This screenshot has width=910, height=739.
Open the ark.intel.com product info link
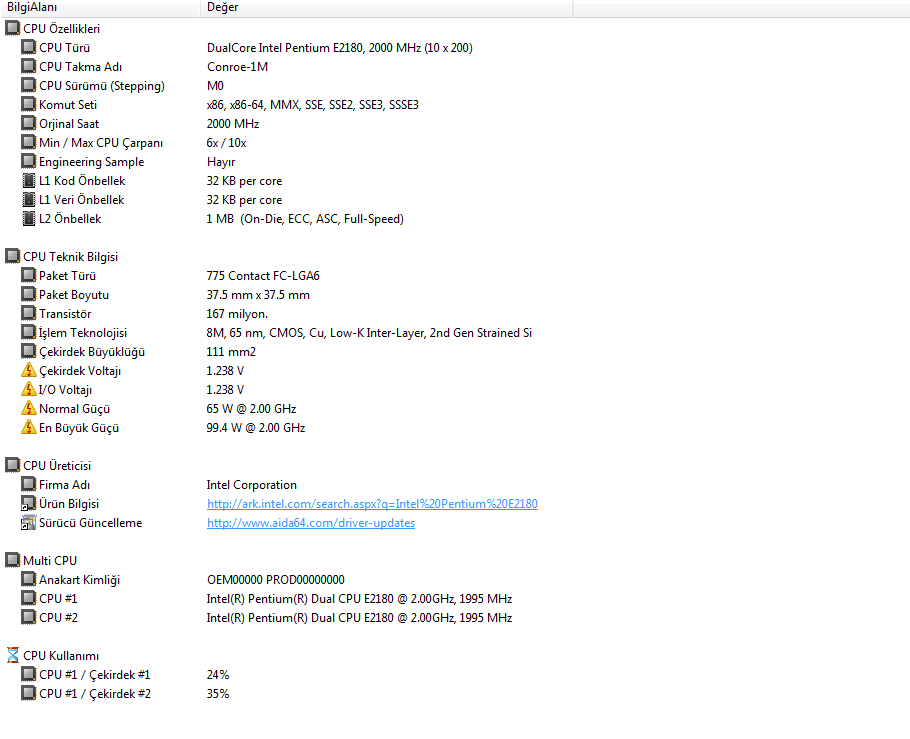coord(372,504)
